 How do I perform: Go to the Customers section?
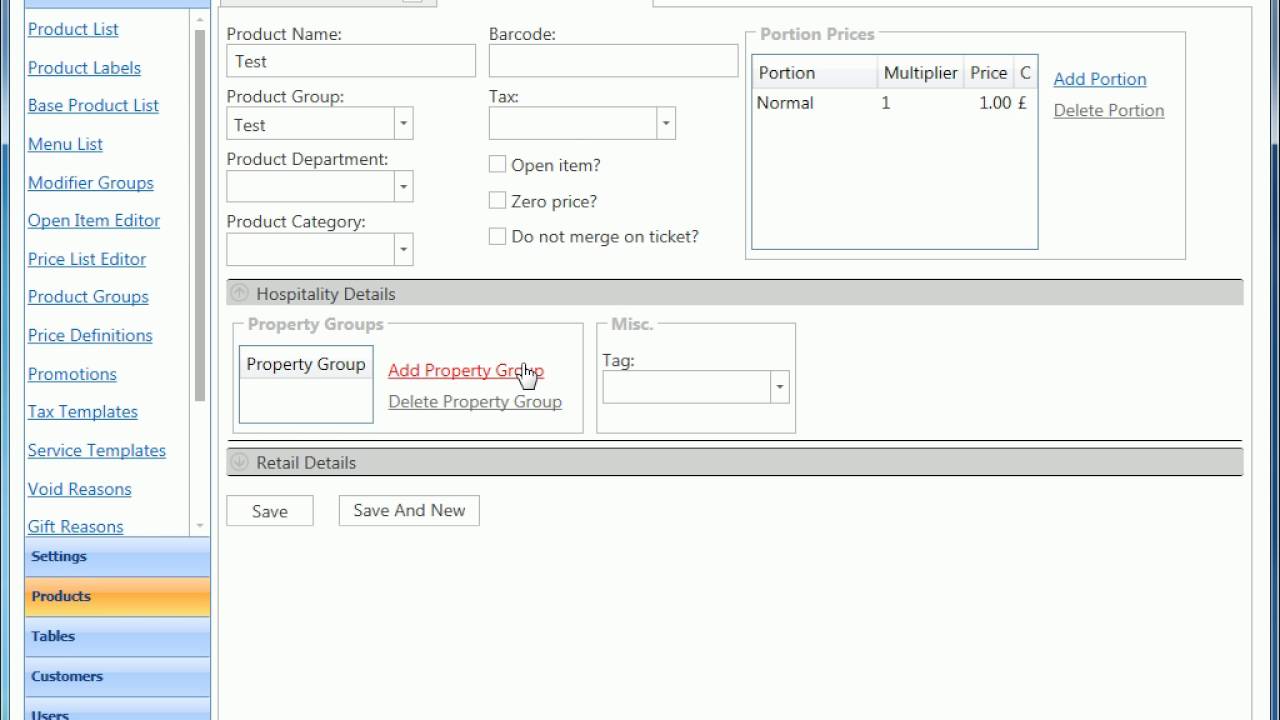pos(117,676)
